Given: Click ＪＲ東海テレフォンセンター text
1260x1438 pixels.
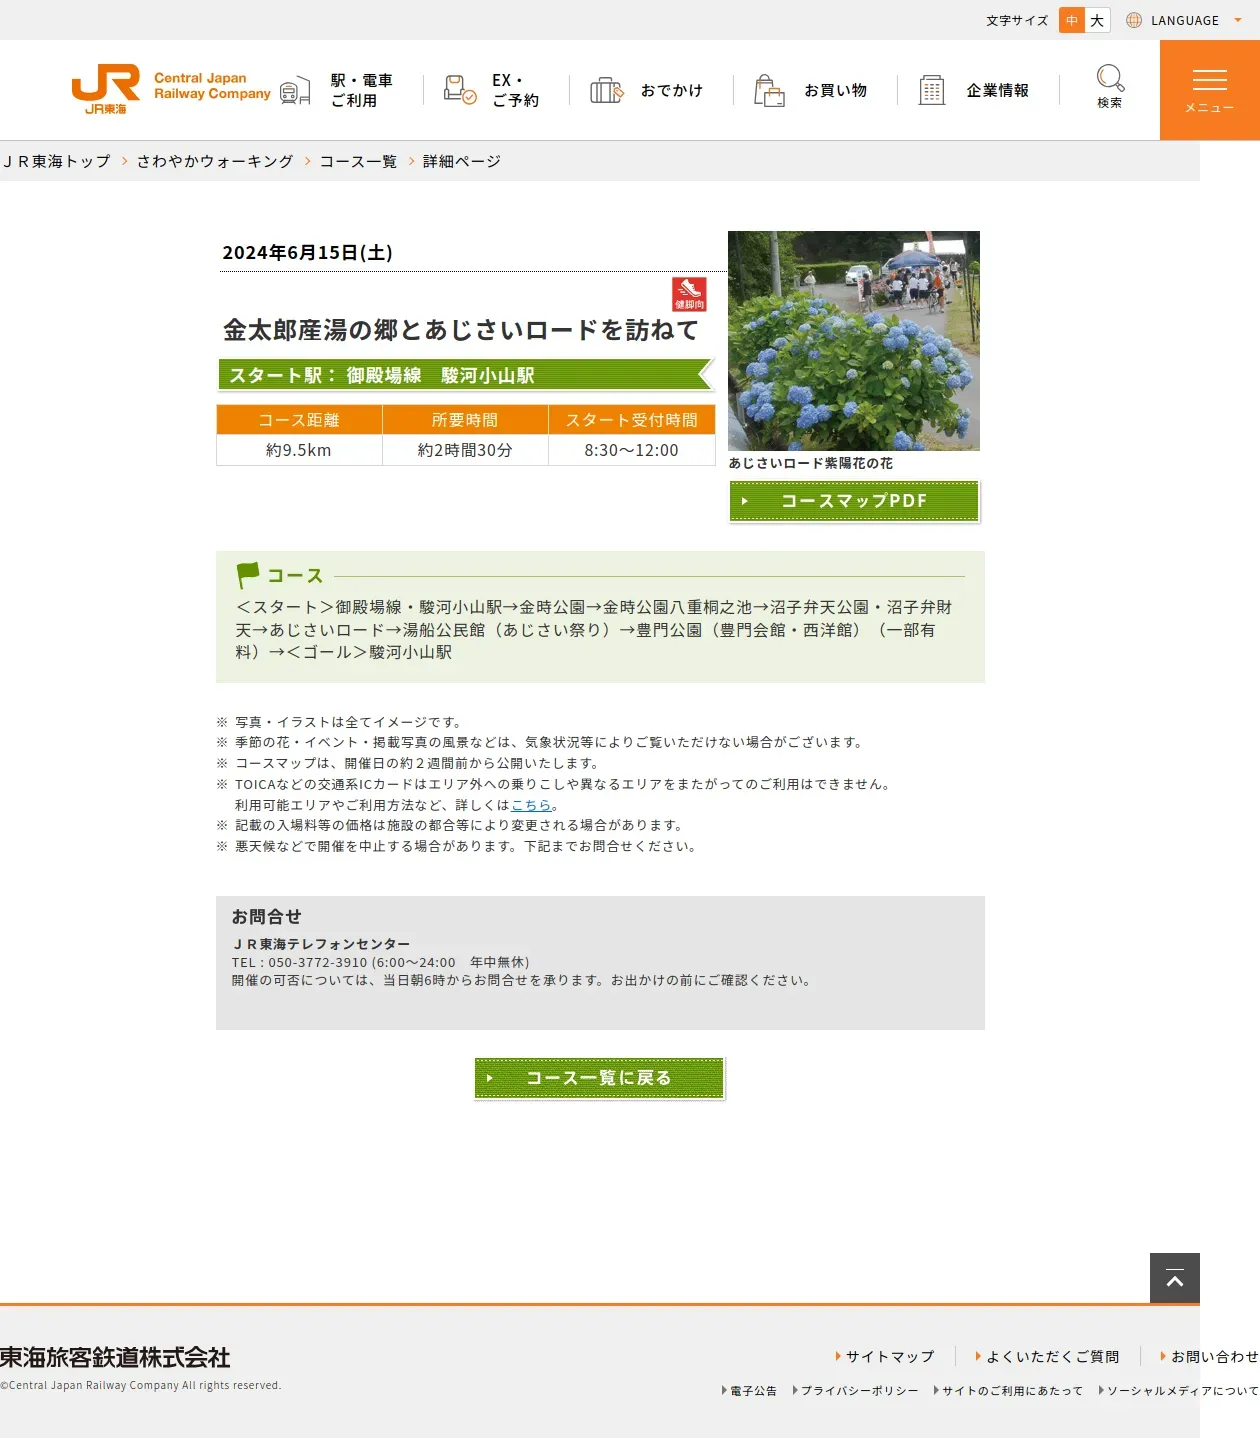Looking at the screenshot, I should (321, 944).
